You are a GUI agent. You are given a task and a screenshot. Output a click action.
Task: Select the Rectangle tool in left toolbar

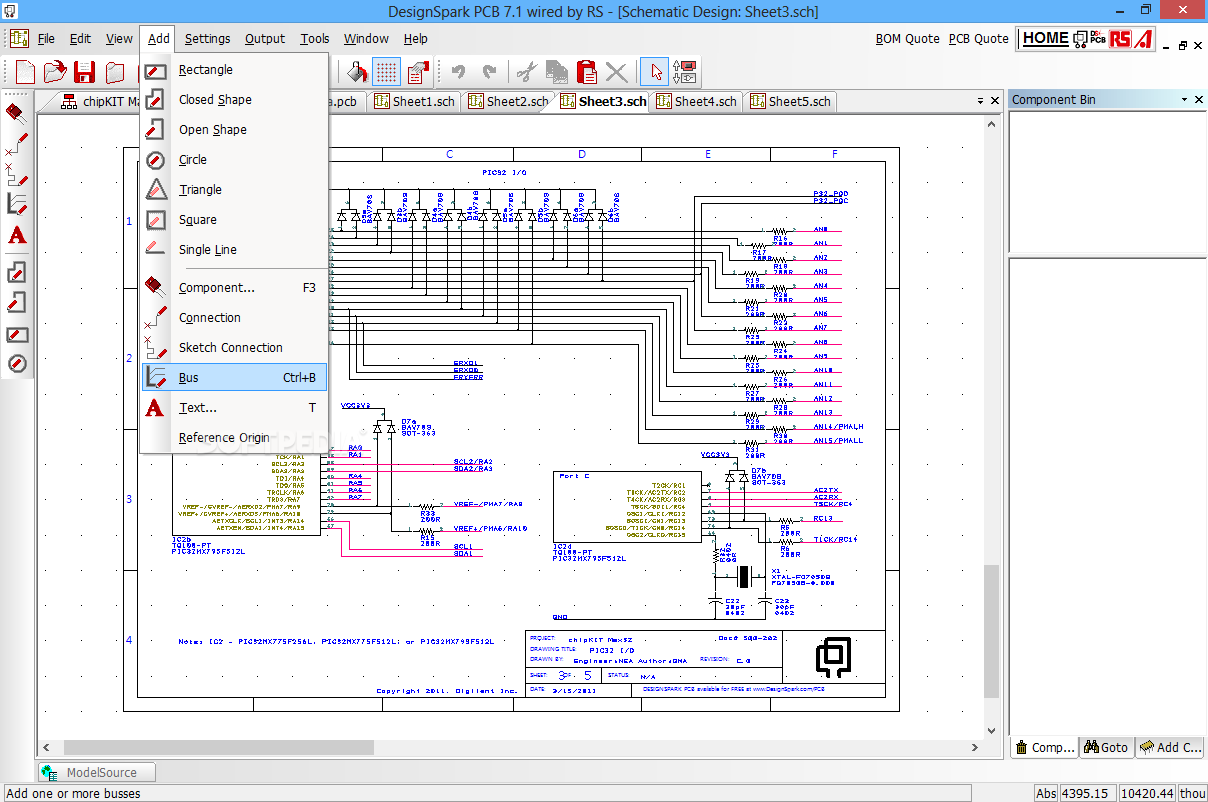pos(17,333)
